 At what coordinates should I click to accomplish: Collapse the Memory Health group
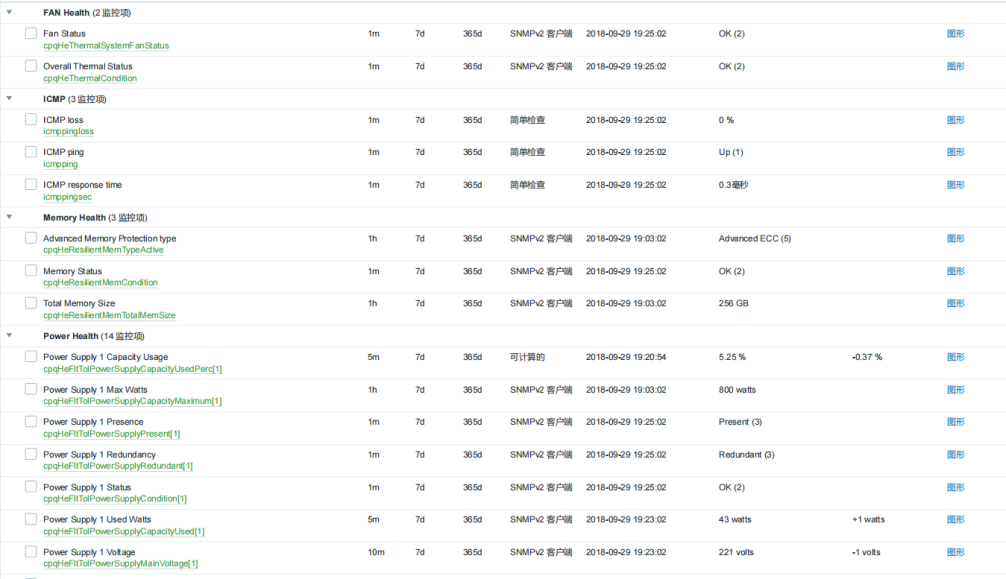click(x=10, y=217)
